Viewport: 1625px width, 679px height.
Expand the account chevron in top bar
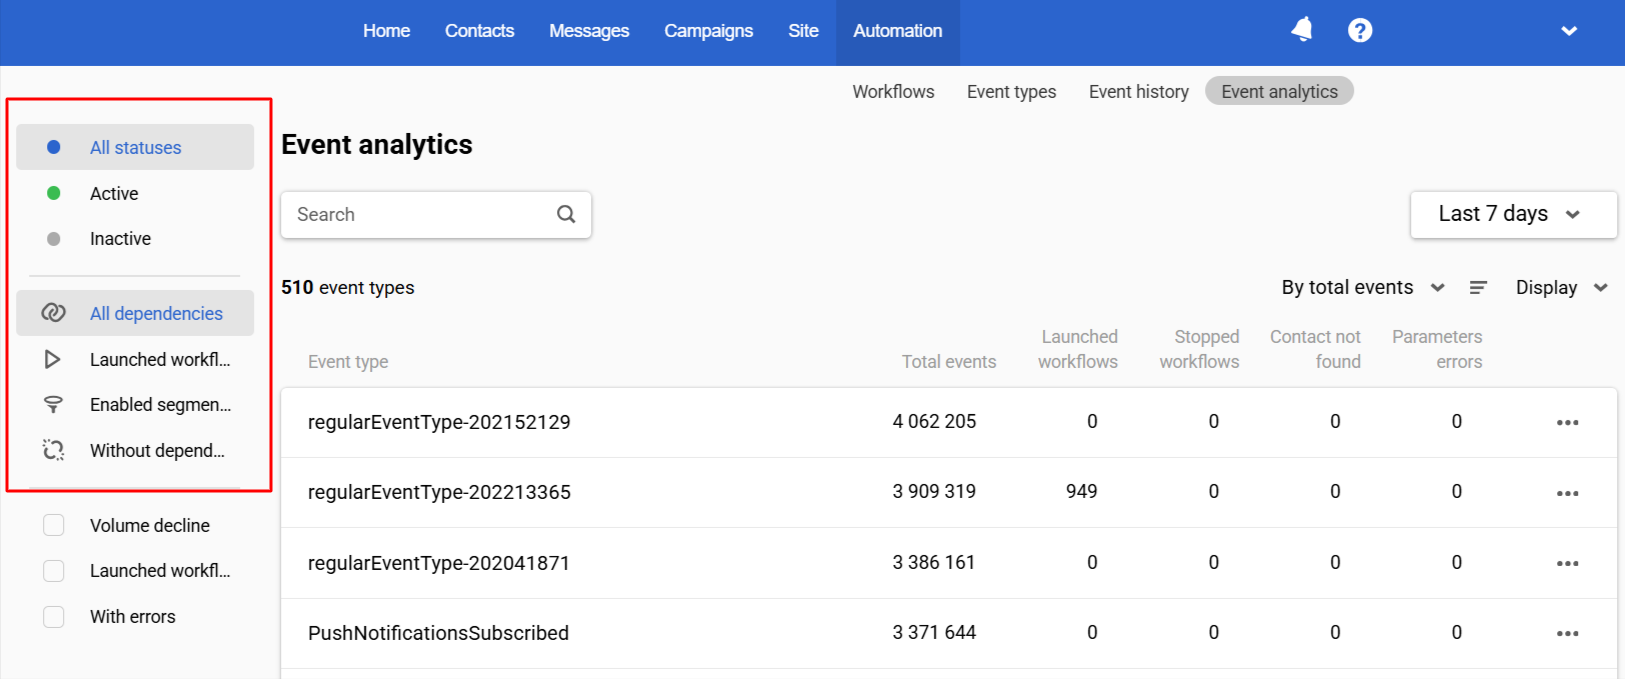(1568, 31)
